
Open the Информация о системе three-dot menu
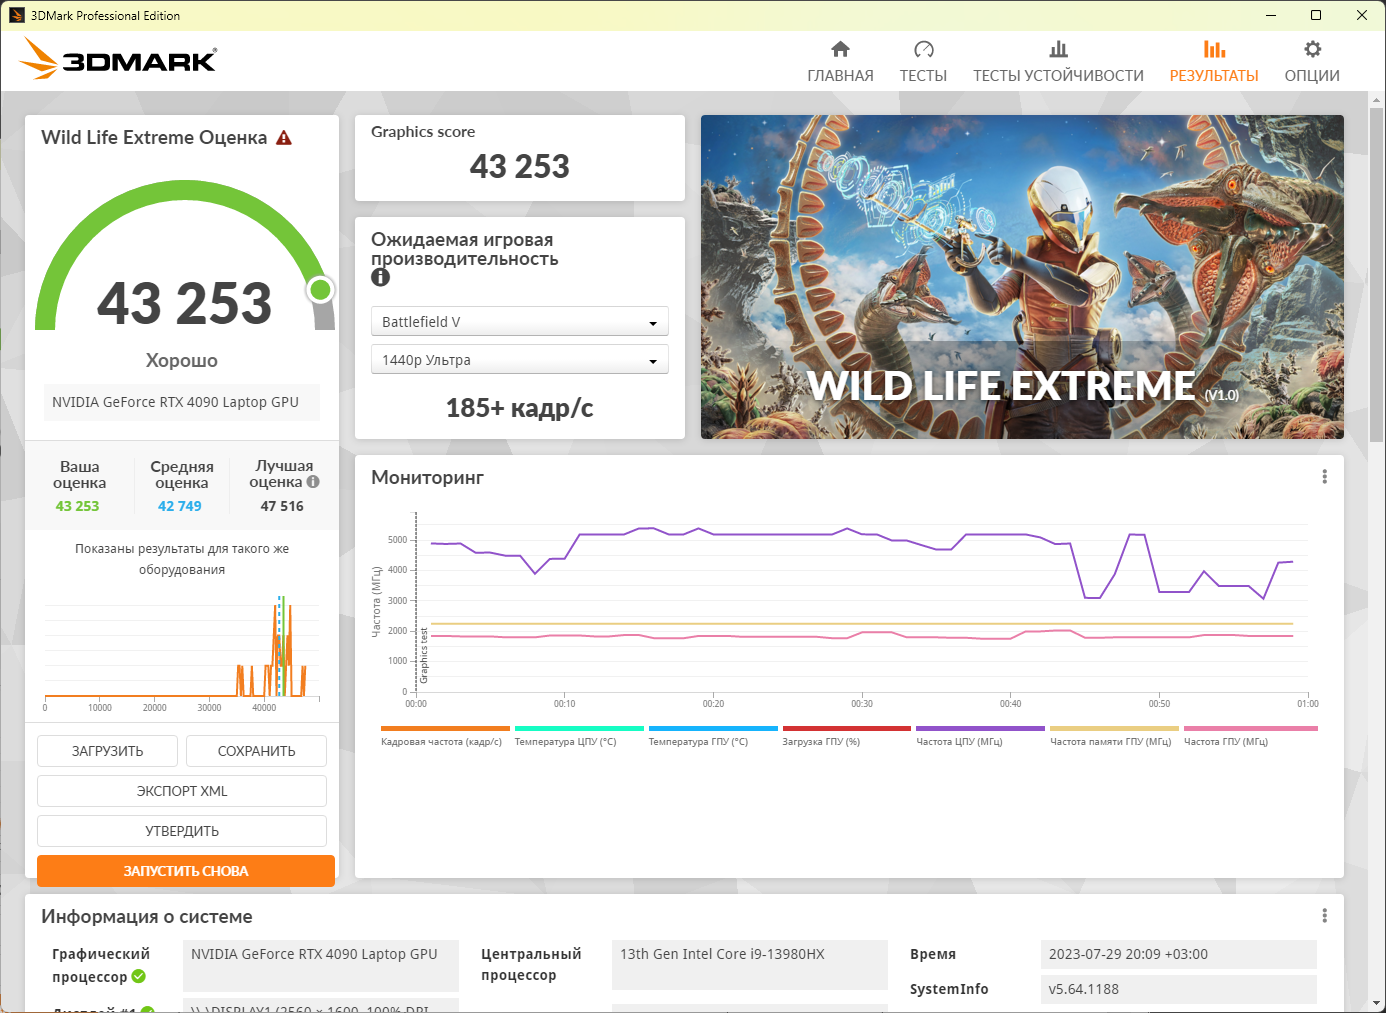[1324, 916]
